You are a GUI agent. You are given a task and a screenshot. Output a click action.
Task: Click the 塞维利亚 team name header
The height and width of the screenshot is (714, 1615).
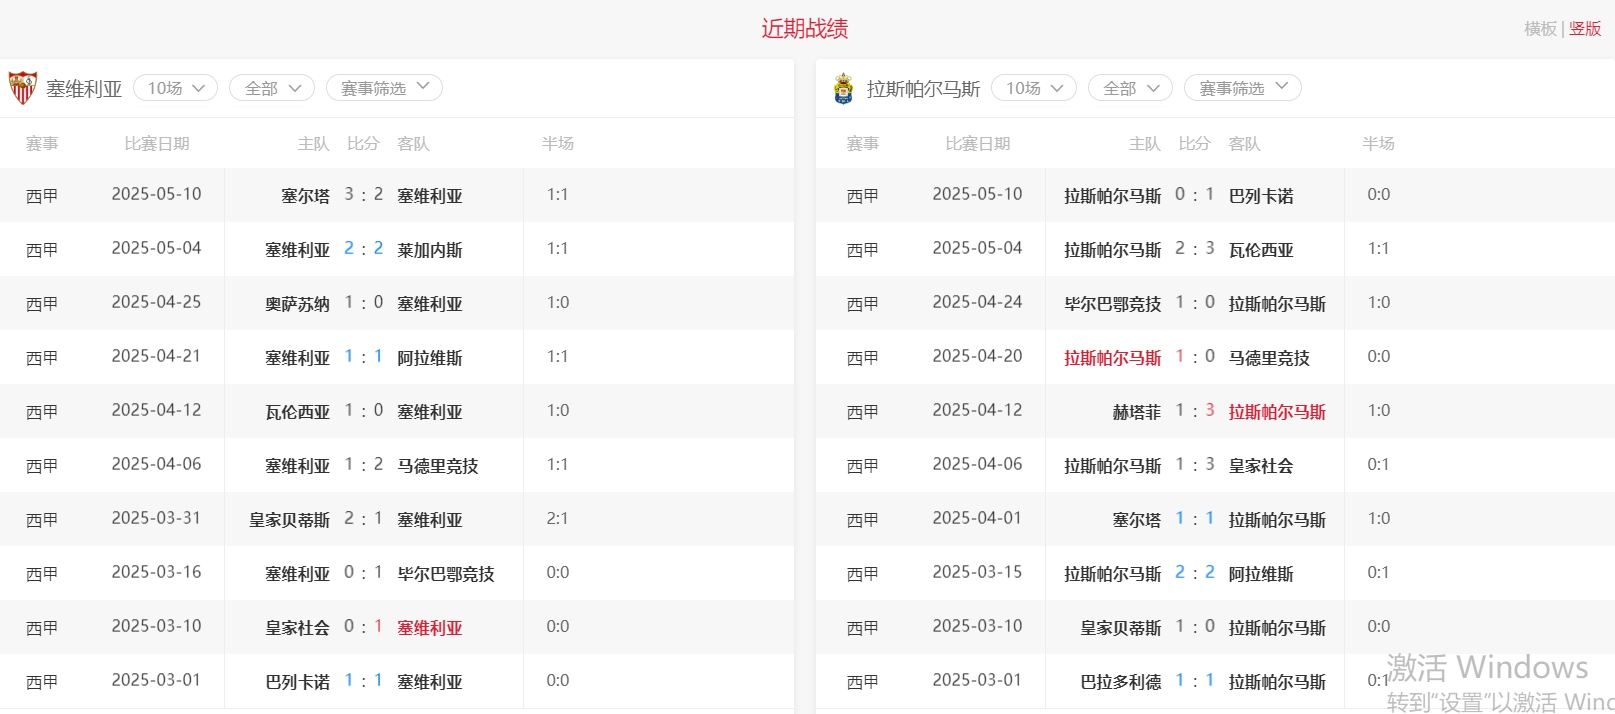84,89
